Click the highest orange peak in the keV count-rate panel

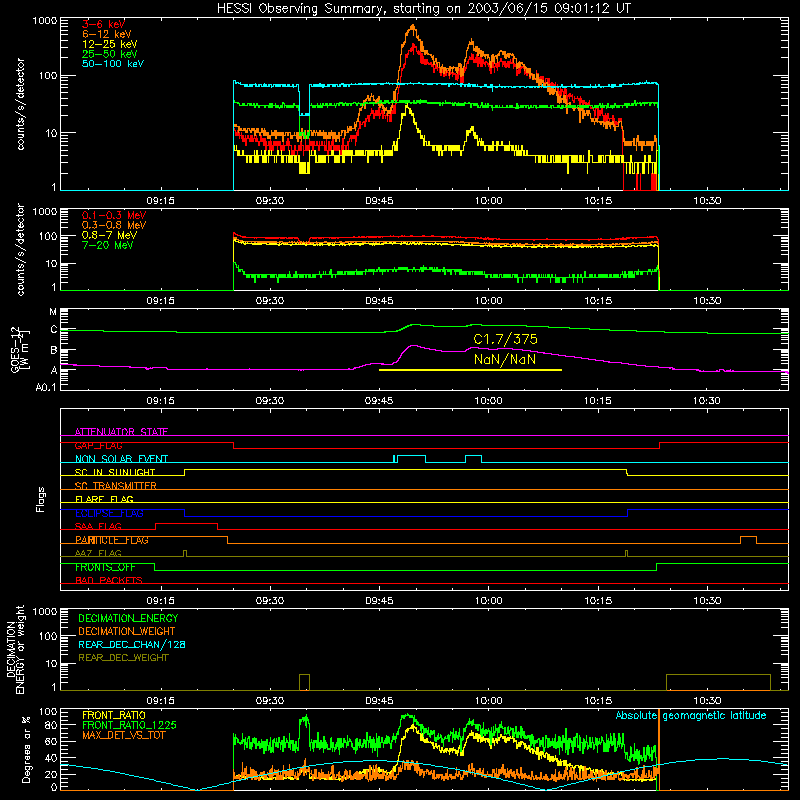tap(412, 27)
